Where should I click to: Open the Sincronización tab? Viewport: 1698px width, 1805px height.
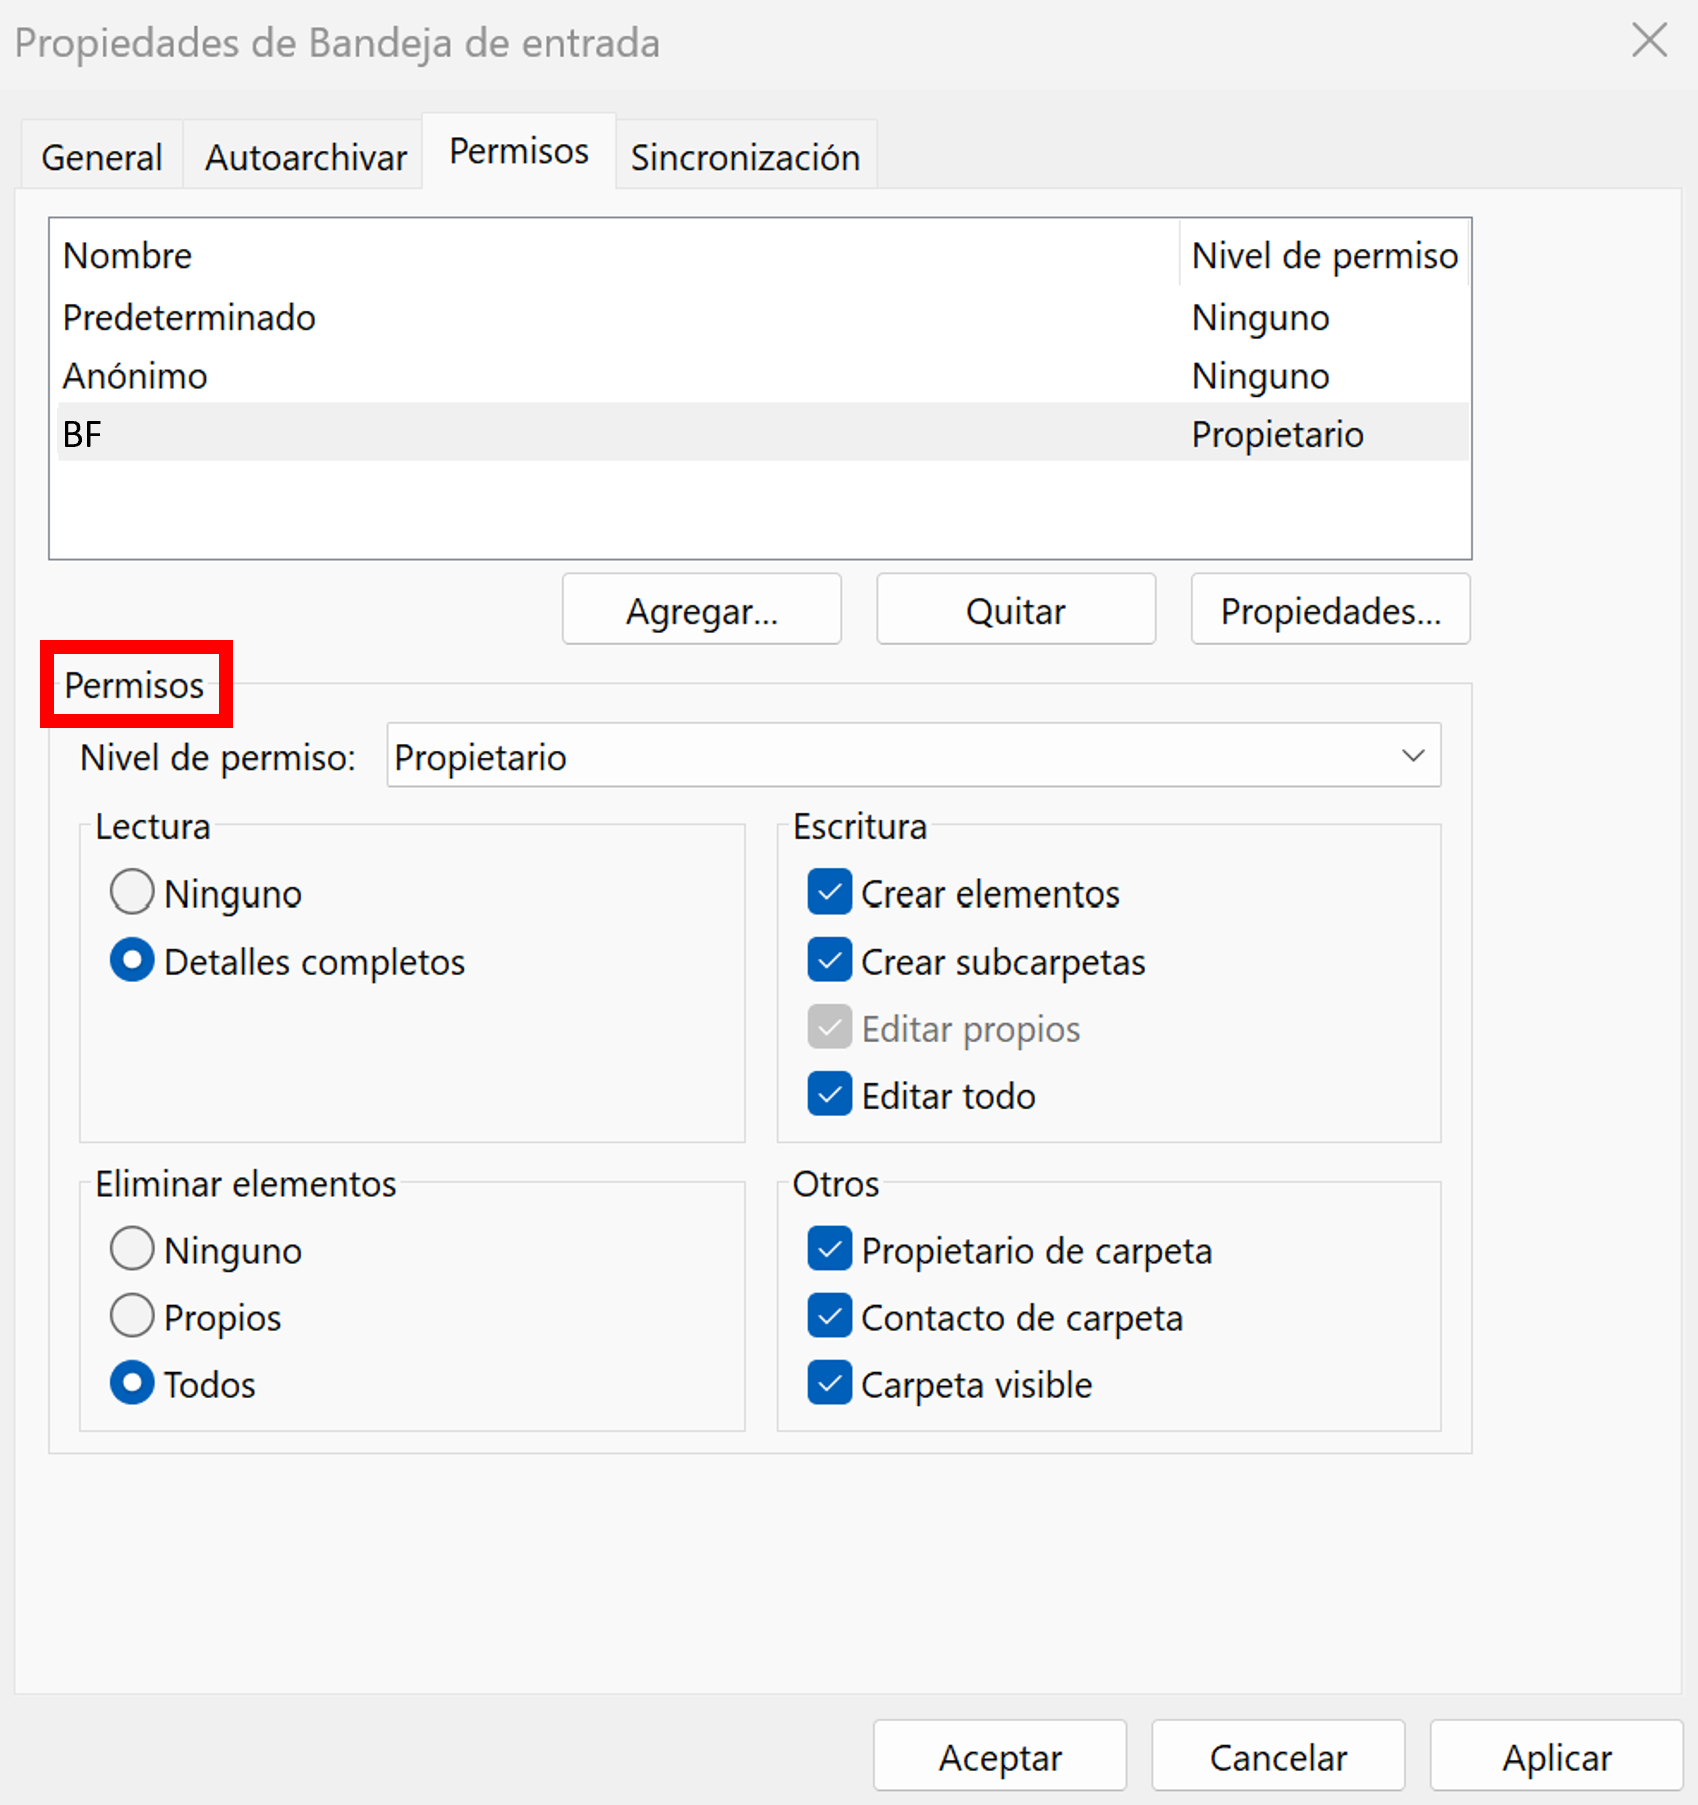(745, 157)
